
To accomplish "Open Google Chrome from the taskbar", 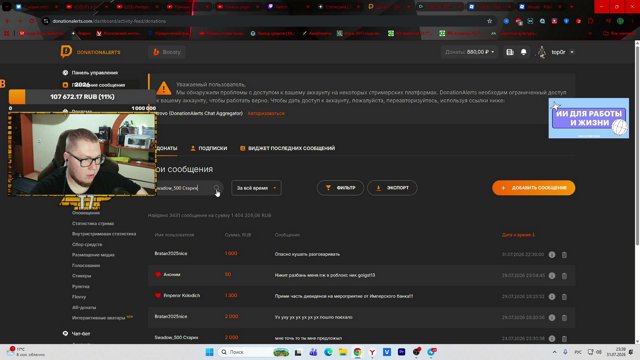I will (x=358, y=352).
